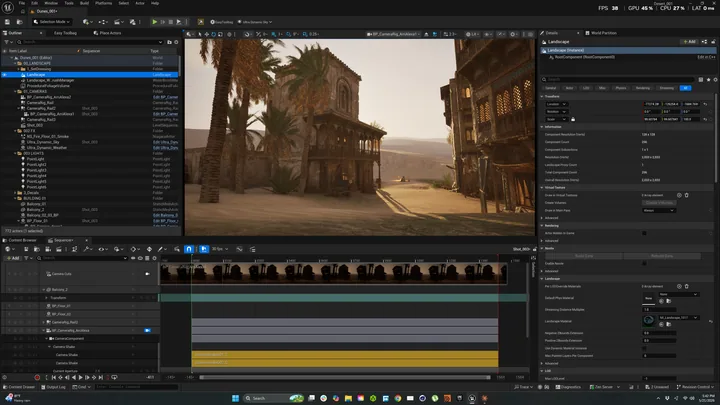
Task: Toggle Actor Hidden In Game checkbox
Action: click(x=644, y=233)
